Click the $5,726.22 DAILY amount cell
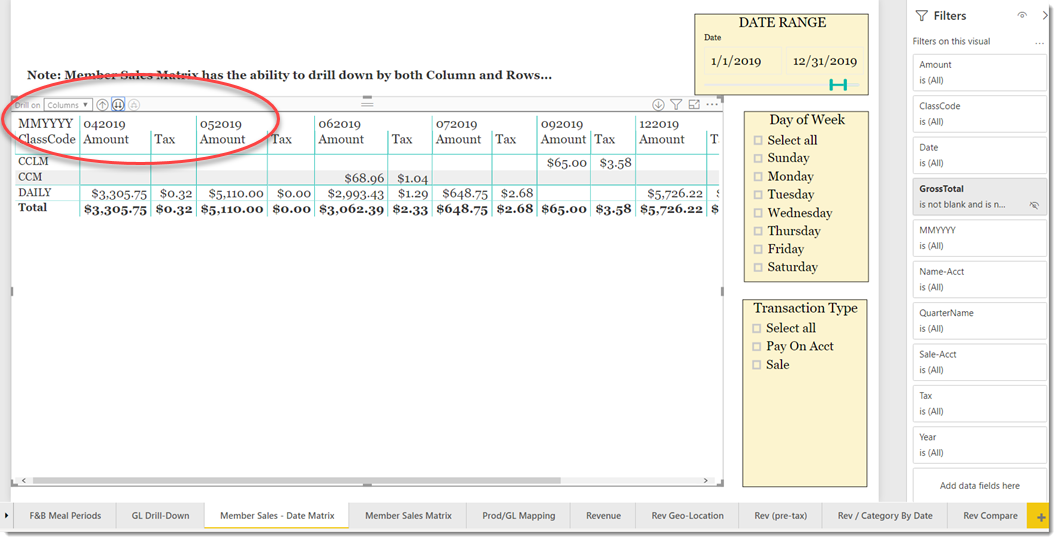1058x541 pixels. 675,194
